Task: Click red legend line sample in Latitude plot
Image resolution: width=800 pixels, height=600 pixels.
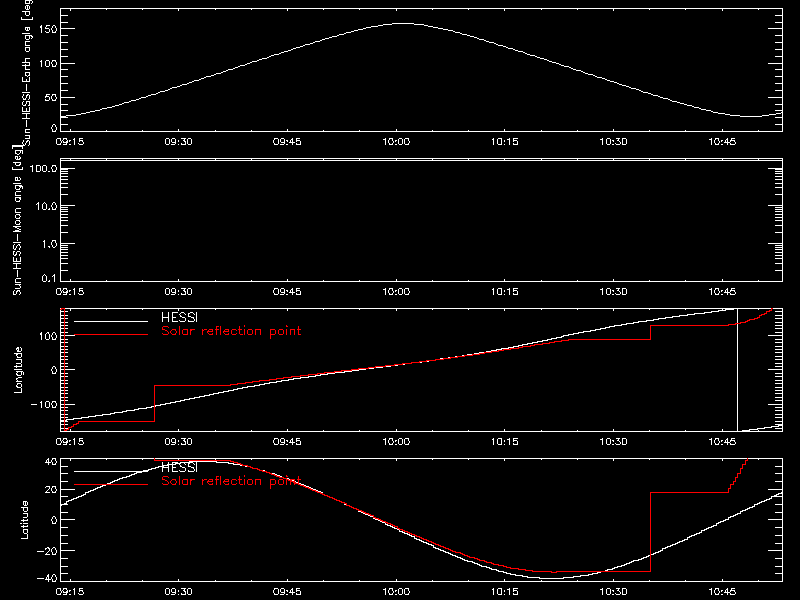Action: coord(111,485)
